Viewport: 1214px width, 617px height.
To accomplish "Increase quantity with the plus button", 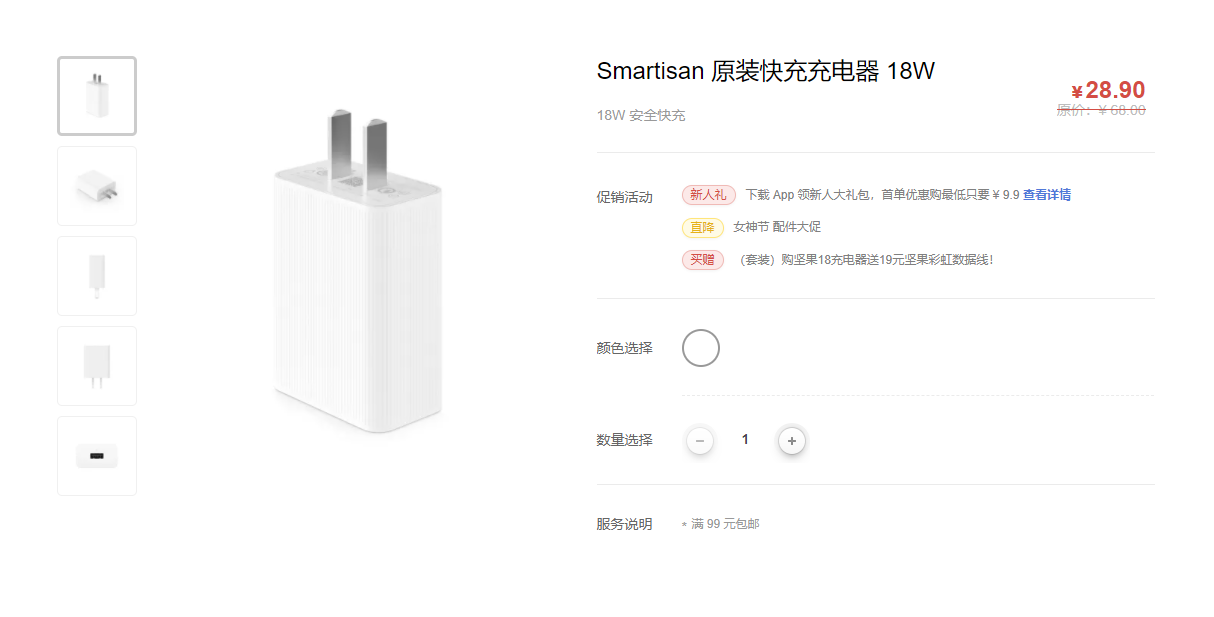I will tap(792, 440).
